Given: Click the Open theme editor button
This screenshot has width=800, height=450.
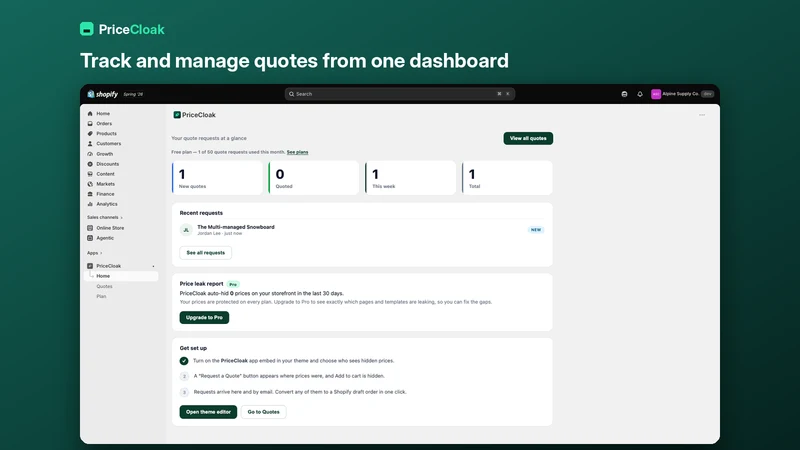Looking at the screenshot, I should (x=208, y=412).
